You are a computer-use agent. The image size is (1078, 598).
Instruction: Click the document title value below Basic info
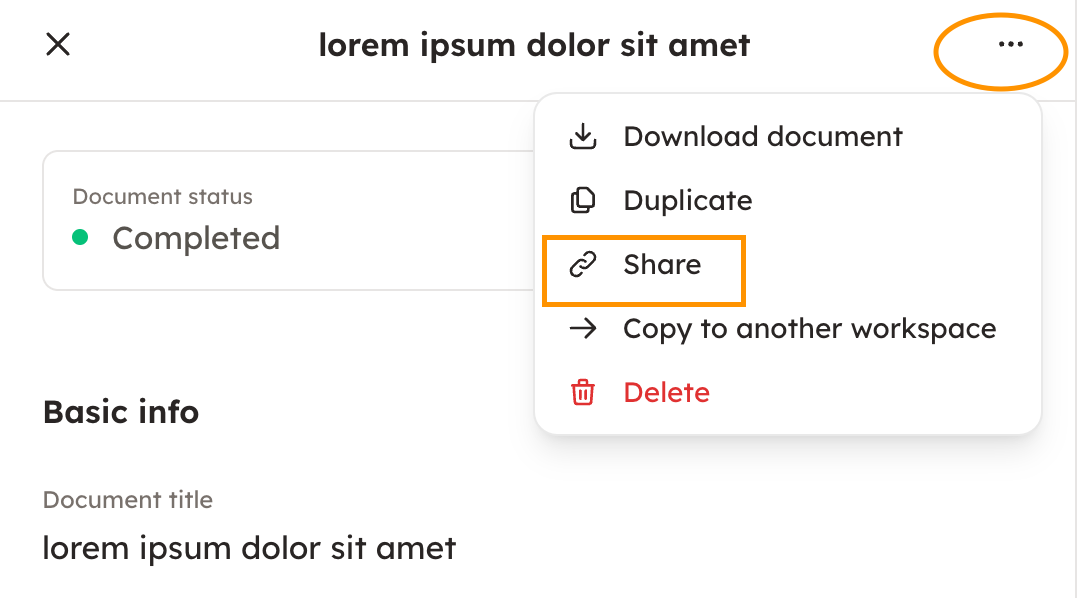coord(249,548)
